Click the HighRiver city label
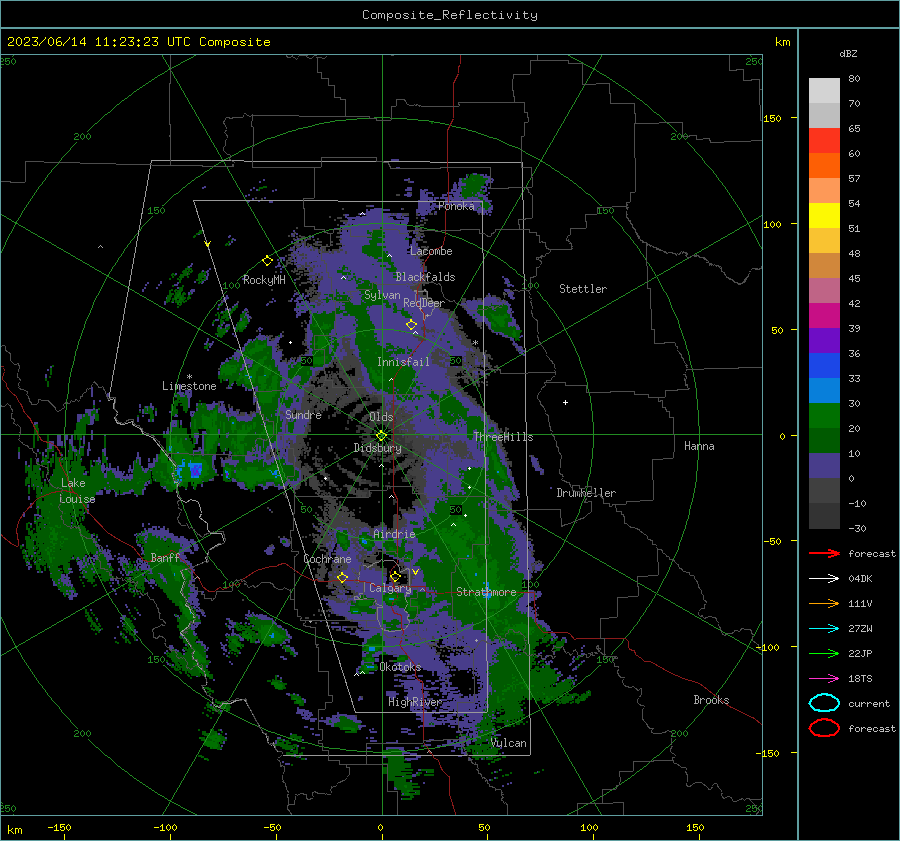 click(x=415, y=702)
